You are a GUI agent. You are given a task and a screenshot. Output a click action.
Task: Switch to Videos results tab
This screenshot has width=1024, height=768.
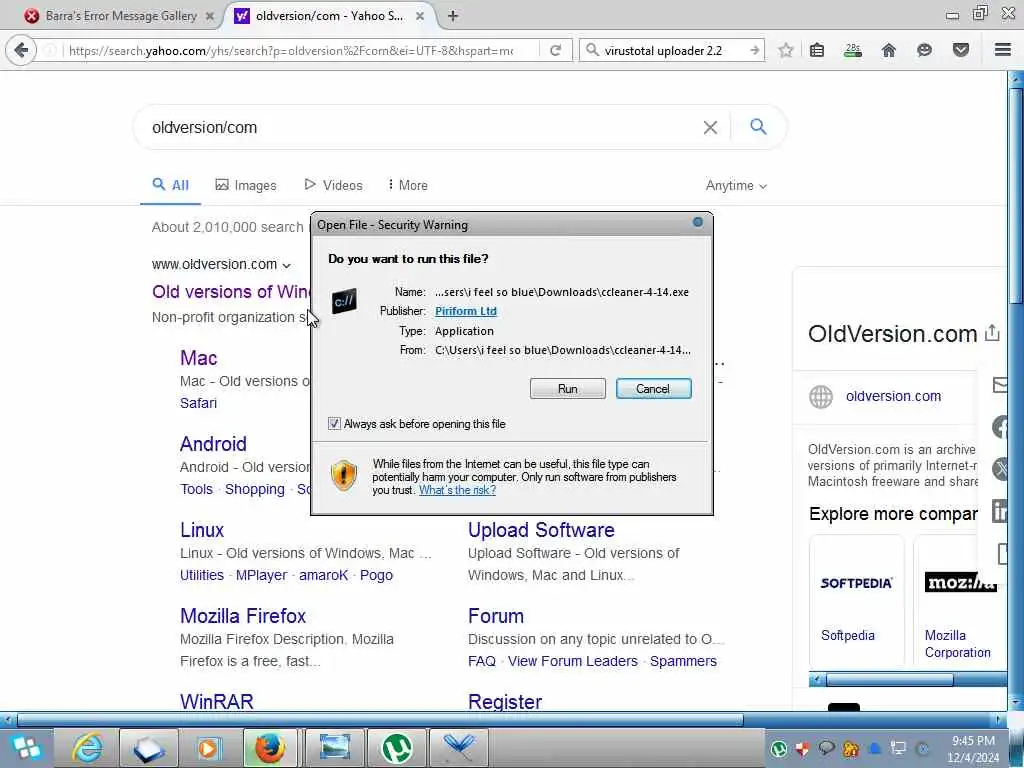pos(333,185)
